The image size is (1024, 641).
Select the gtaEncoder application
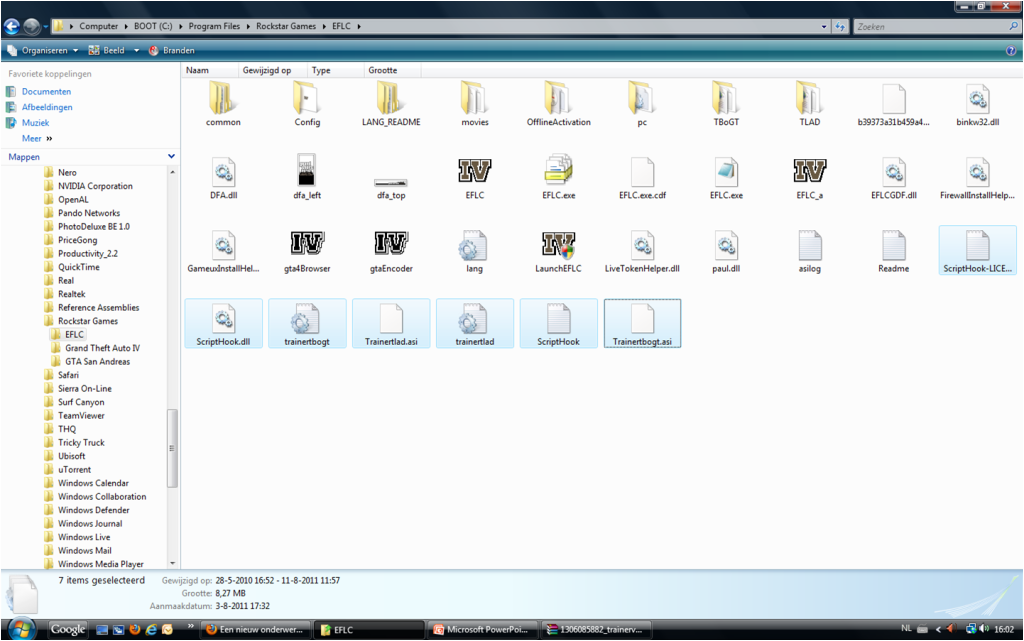[391, 251]
